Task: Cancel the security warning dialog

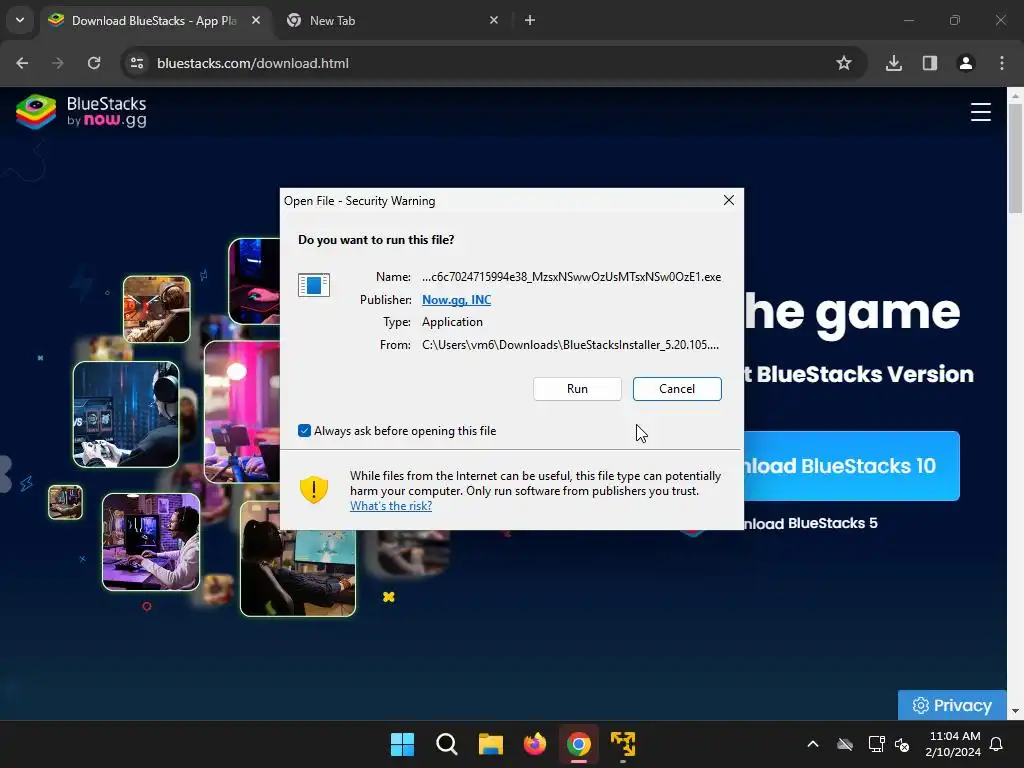Action: pyautogui.click(x=677, y=389)
